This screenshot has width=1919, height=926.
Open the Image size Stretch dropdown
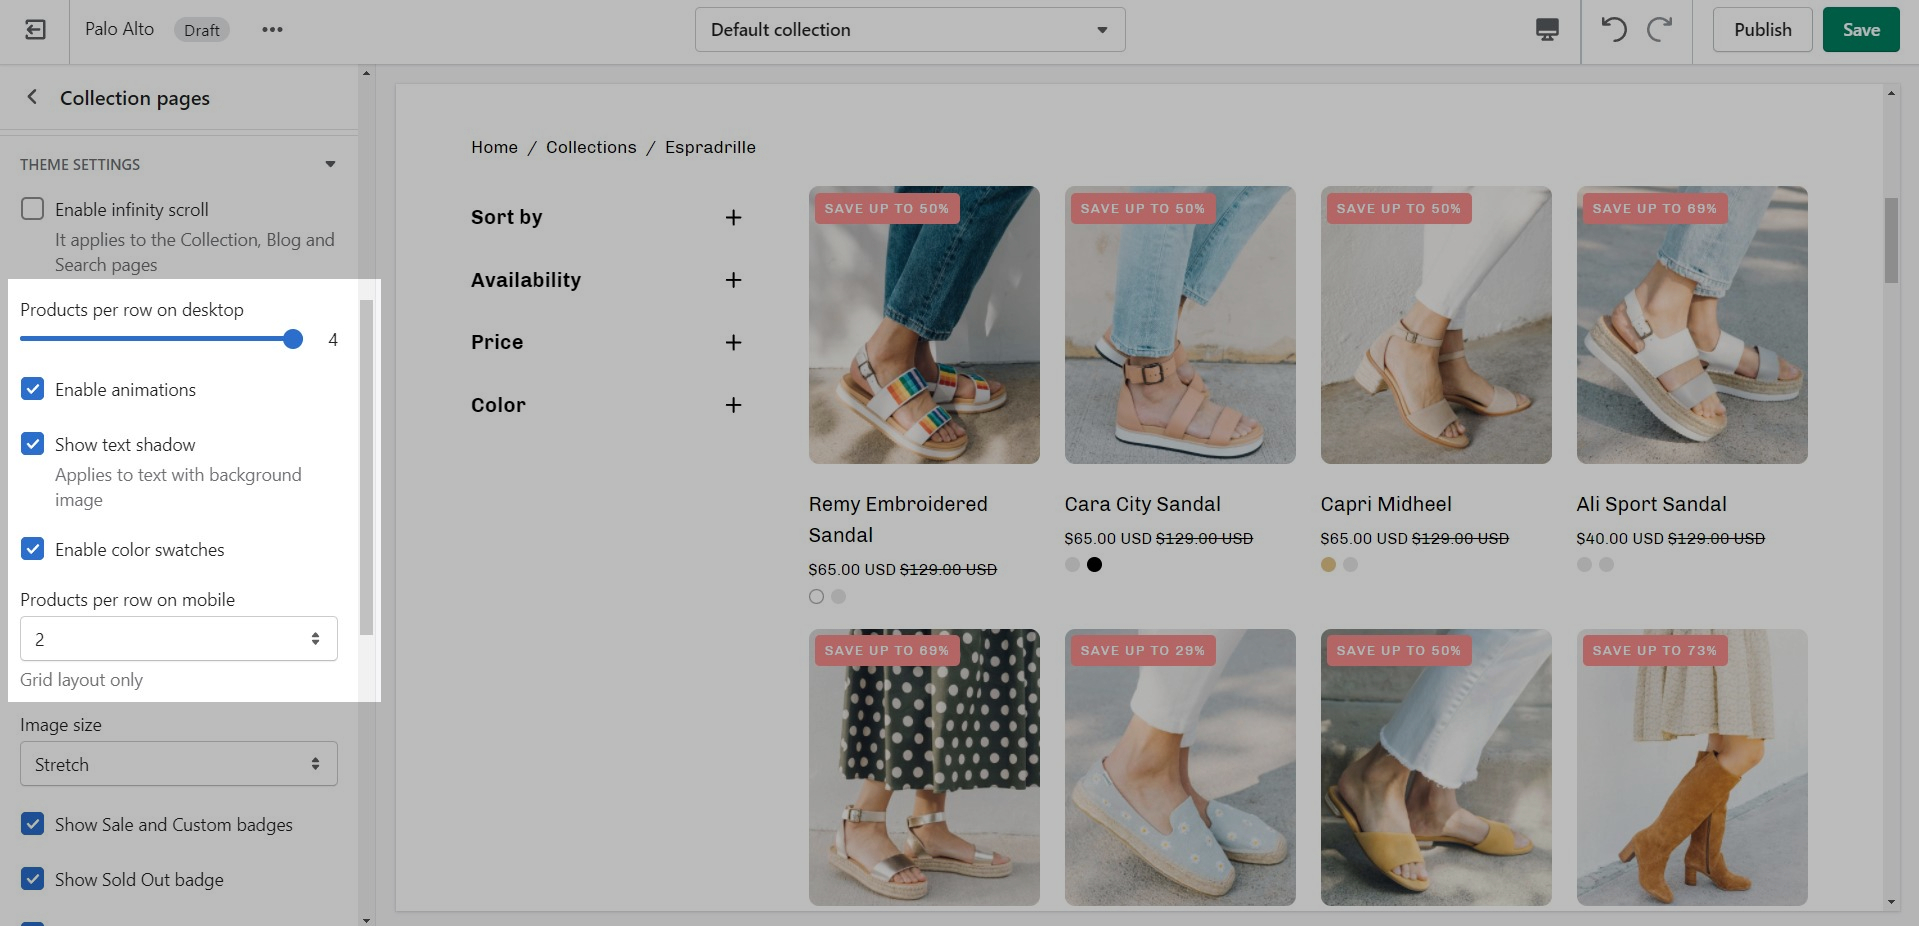point(179,764)
